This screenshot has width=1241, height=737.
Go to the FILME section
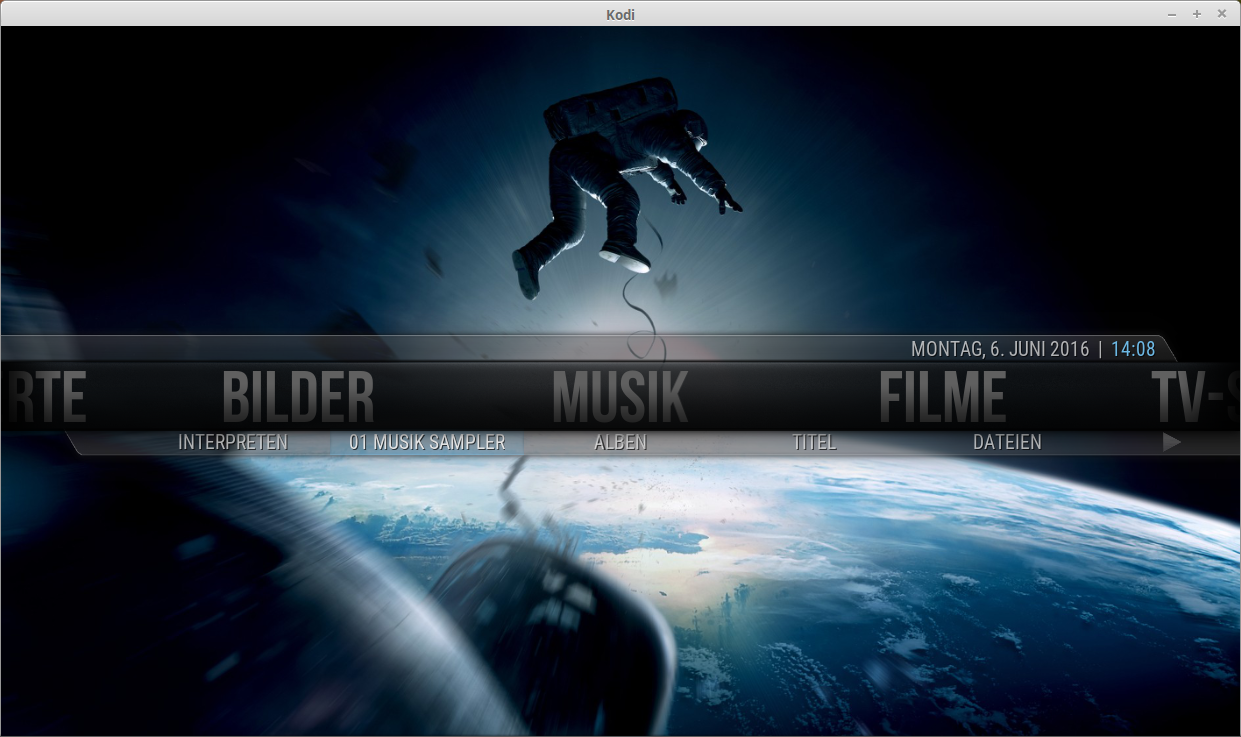(x=942, y=397)
